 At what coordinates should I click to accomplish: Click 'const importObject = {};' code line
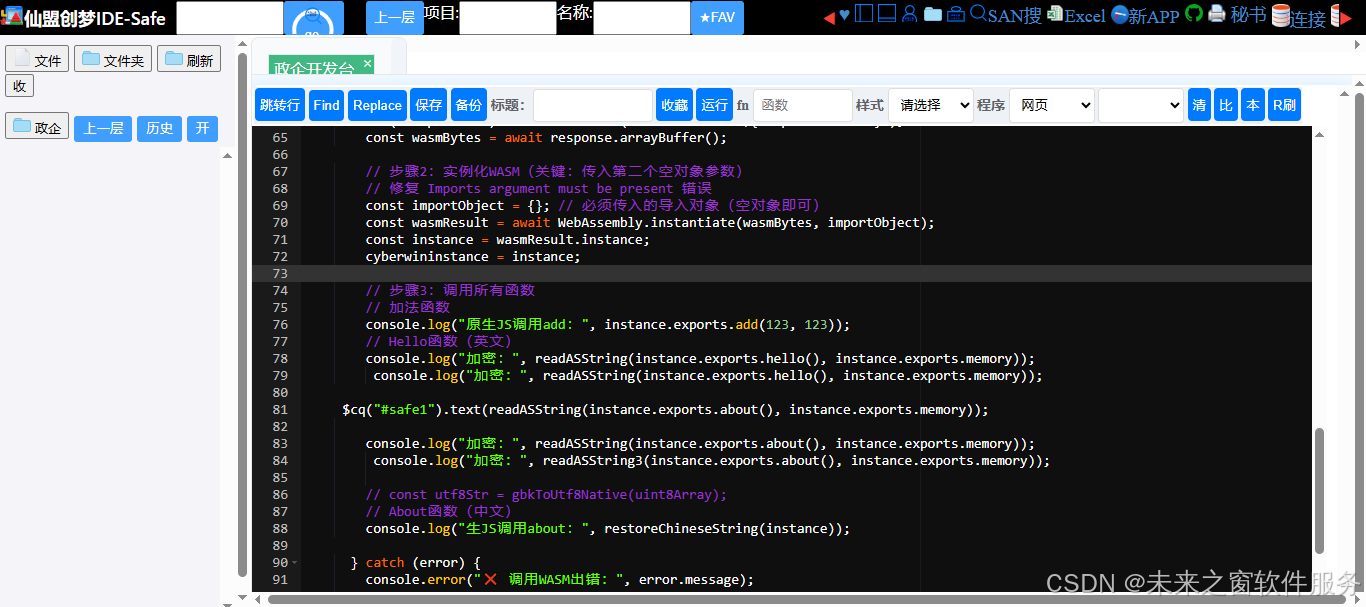[458, 206]
